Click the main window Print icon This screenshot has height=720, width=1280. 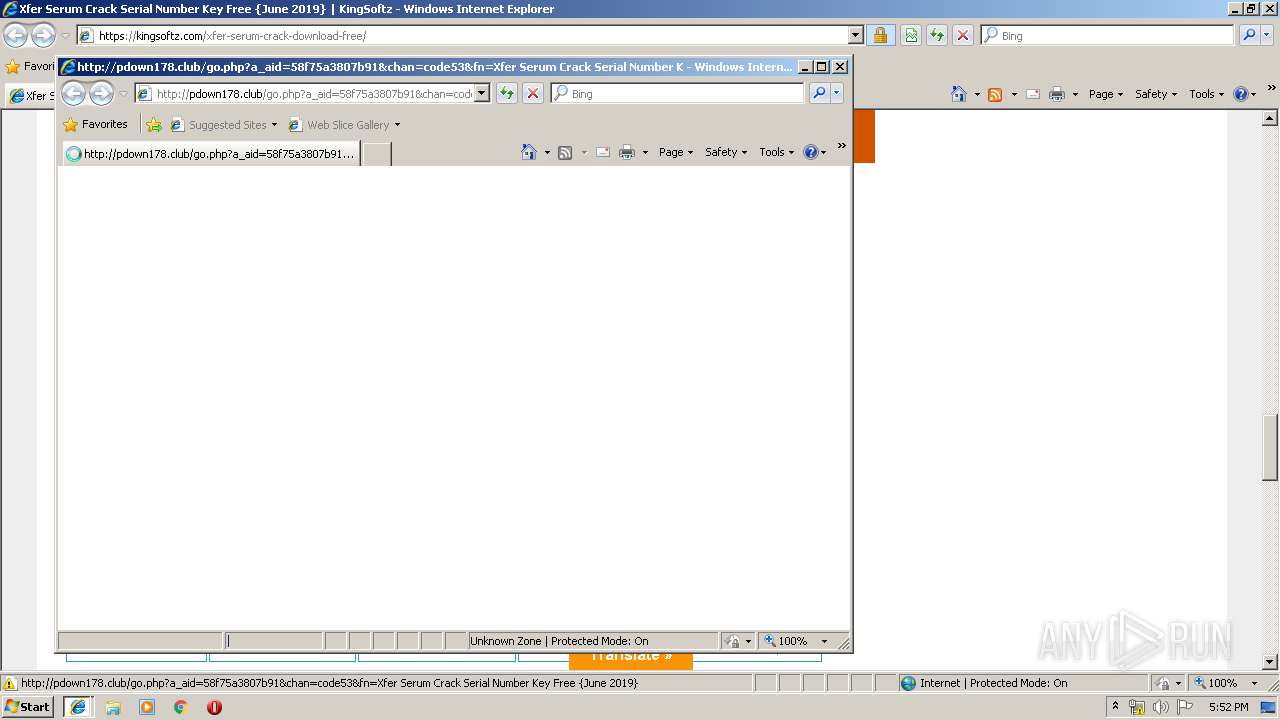tap(1057, 94)
